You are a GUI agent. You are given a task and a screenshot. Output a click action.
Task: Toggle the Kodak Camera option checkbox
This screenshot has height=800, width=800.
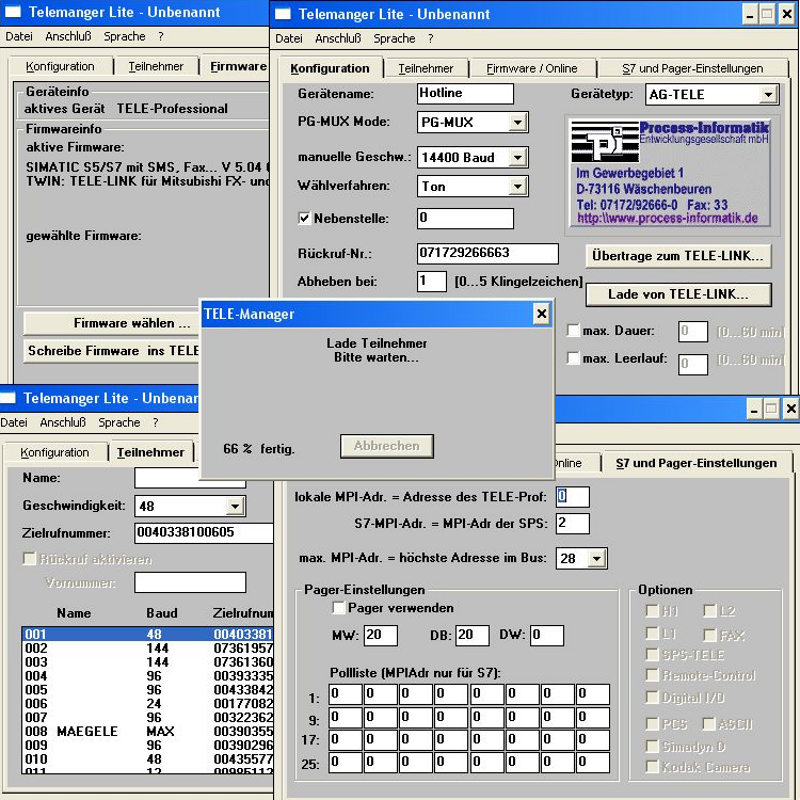652,766
